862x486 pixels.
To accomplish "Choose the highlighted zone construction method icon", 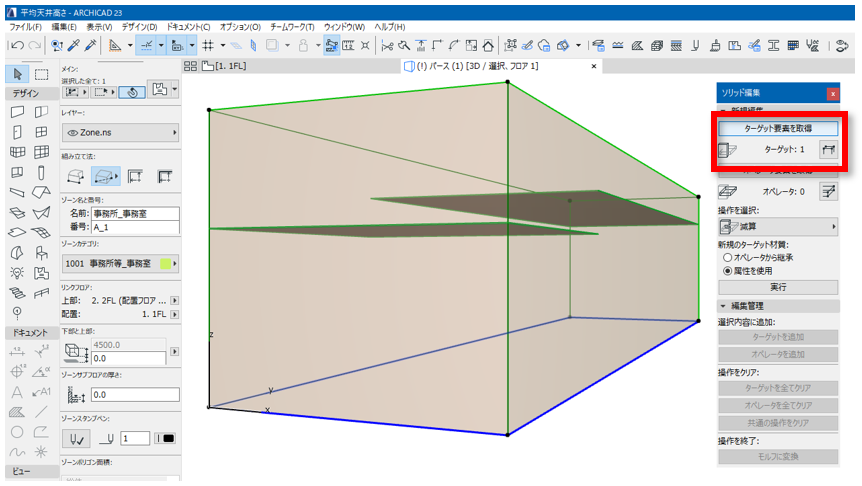I will click(x=106, y=176).
